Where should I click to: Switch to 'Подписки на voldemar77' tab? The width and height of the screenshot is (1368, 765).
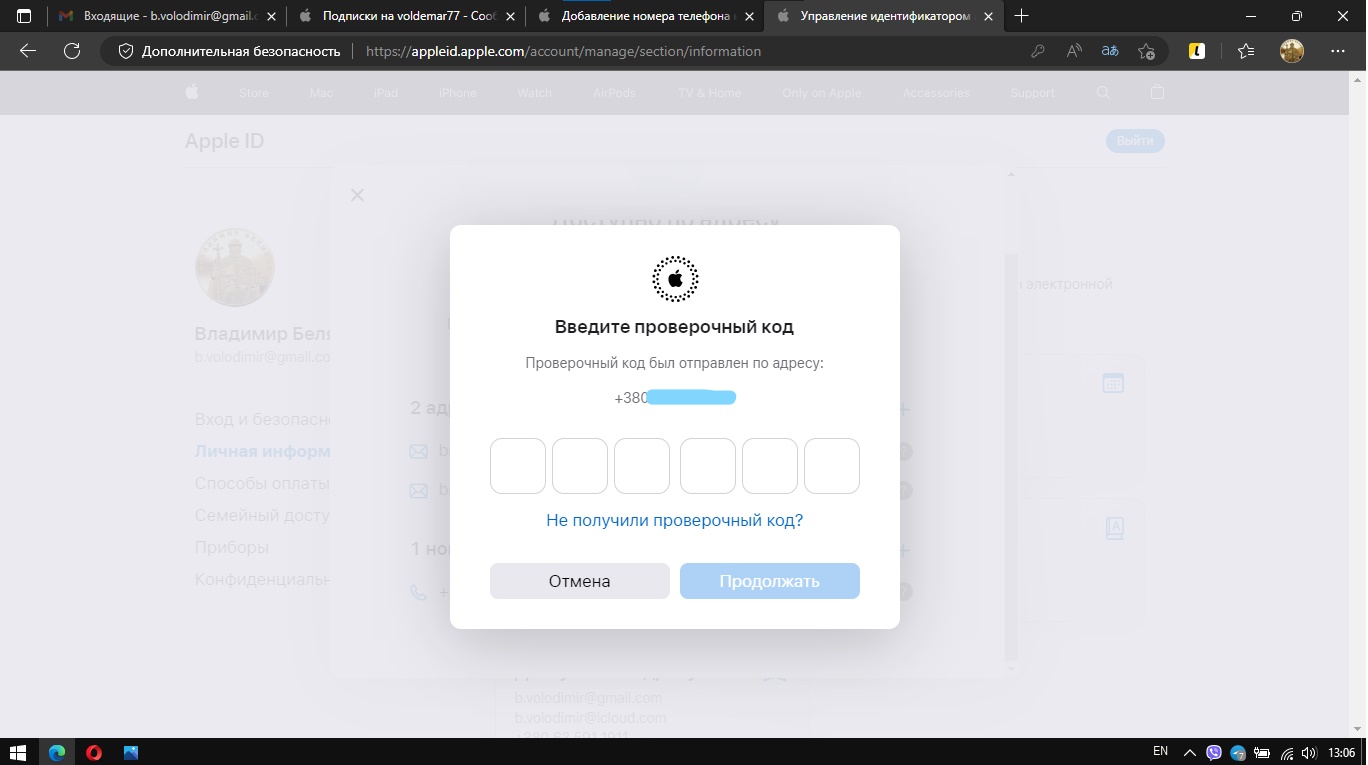(408, 16)
